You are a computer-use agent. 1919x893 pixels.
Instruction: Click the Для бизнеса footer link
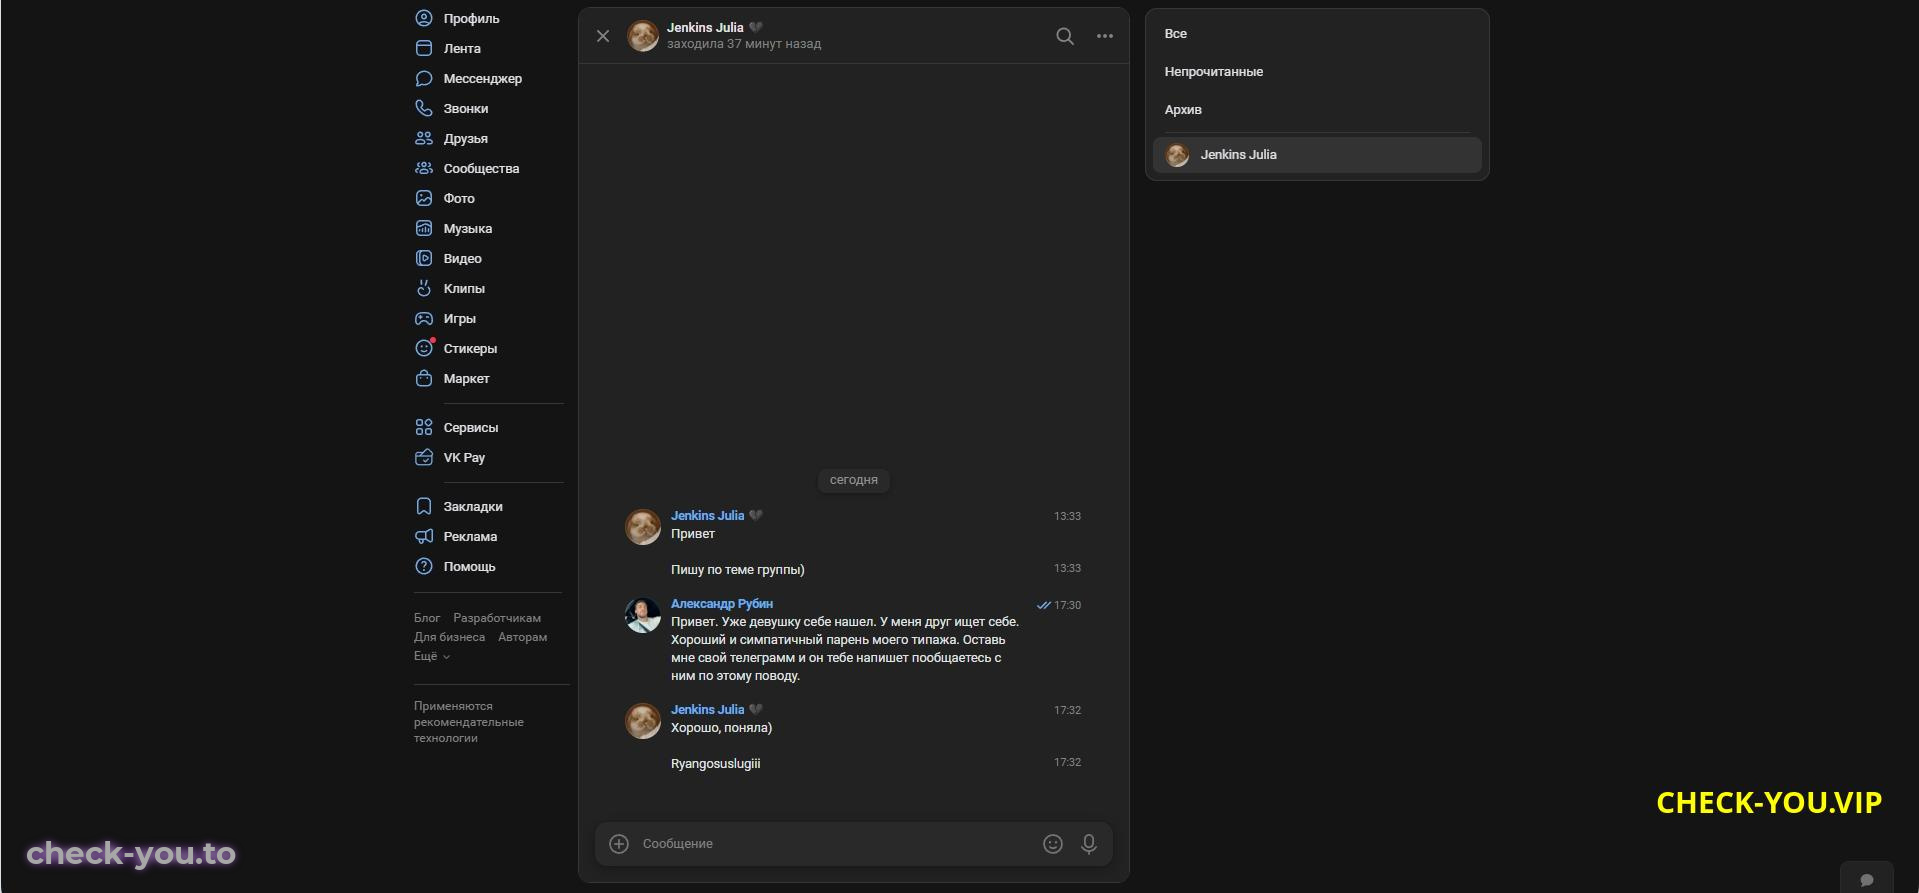pyautogui.click(x=449, y=637)
